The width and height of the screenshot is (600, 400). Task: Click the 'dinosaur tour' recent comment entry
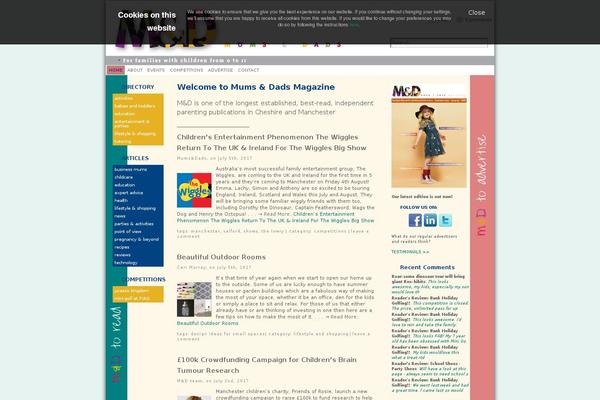pos(429,284)
